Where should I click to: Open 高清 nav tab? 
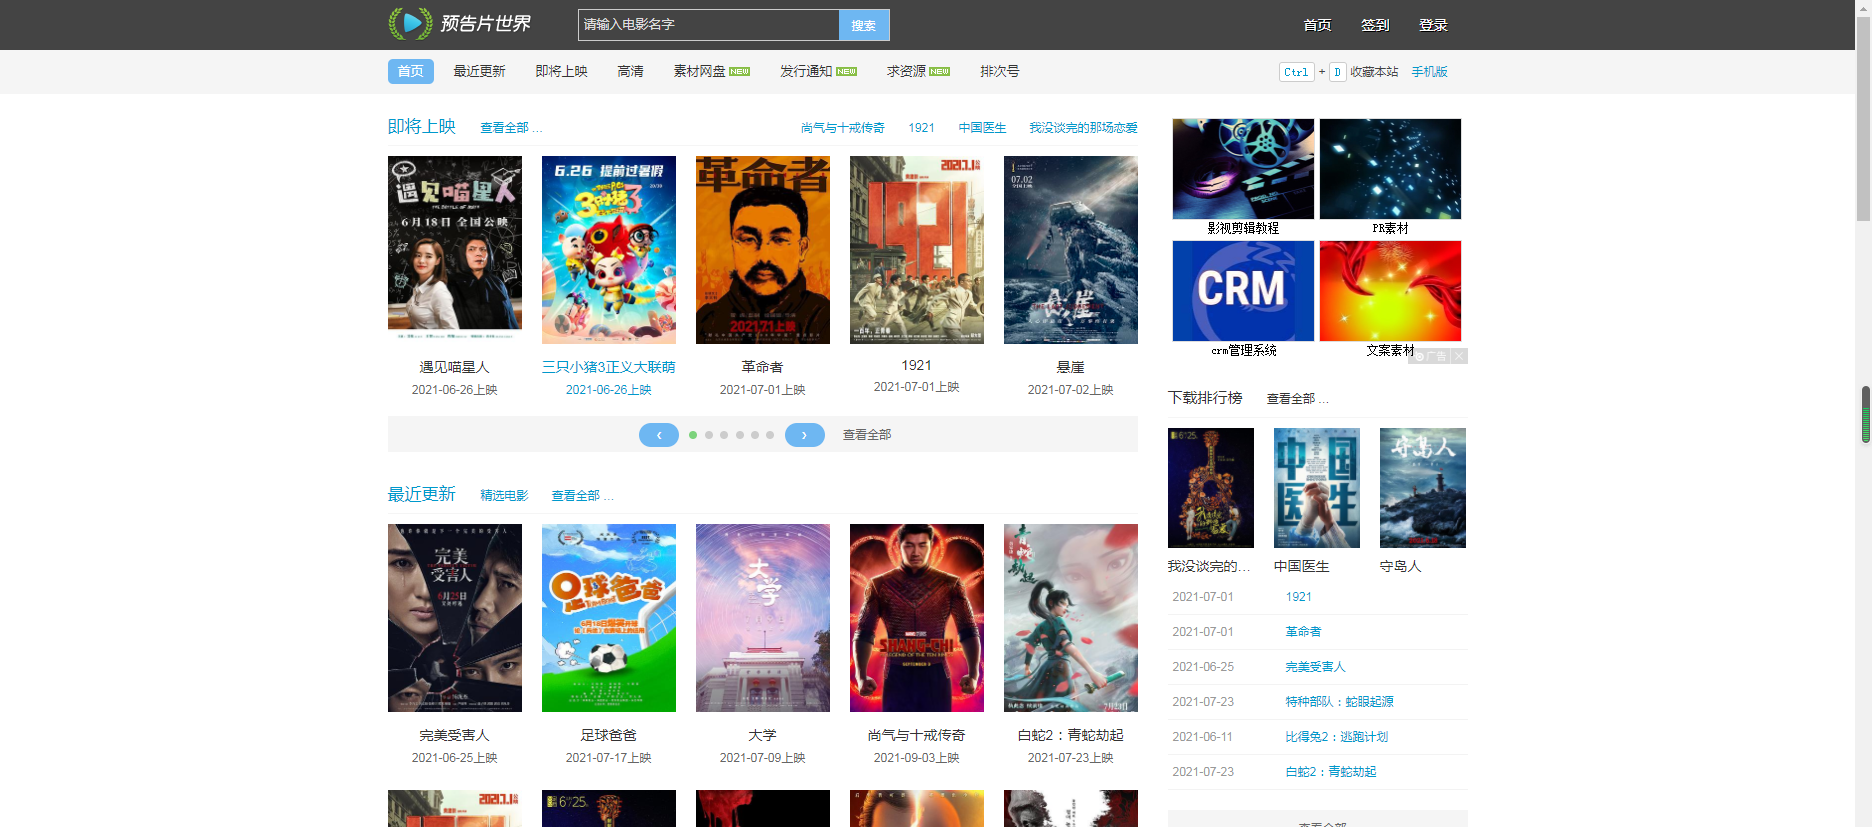pos(630,71)
